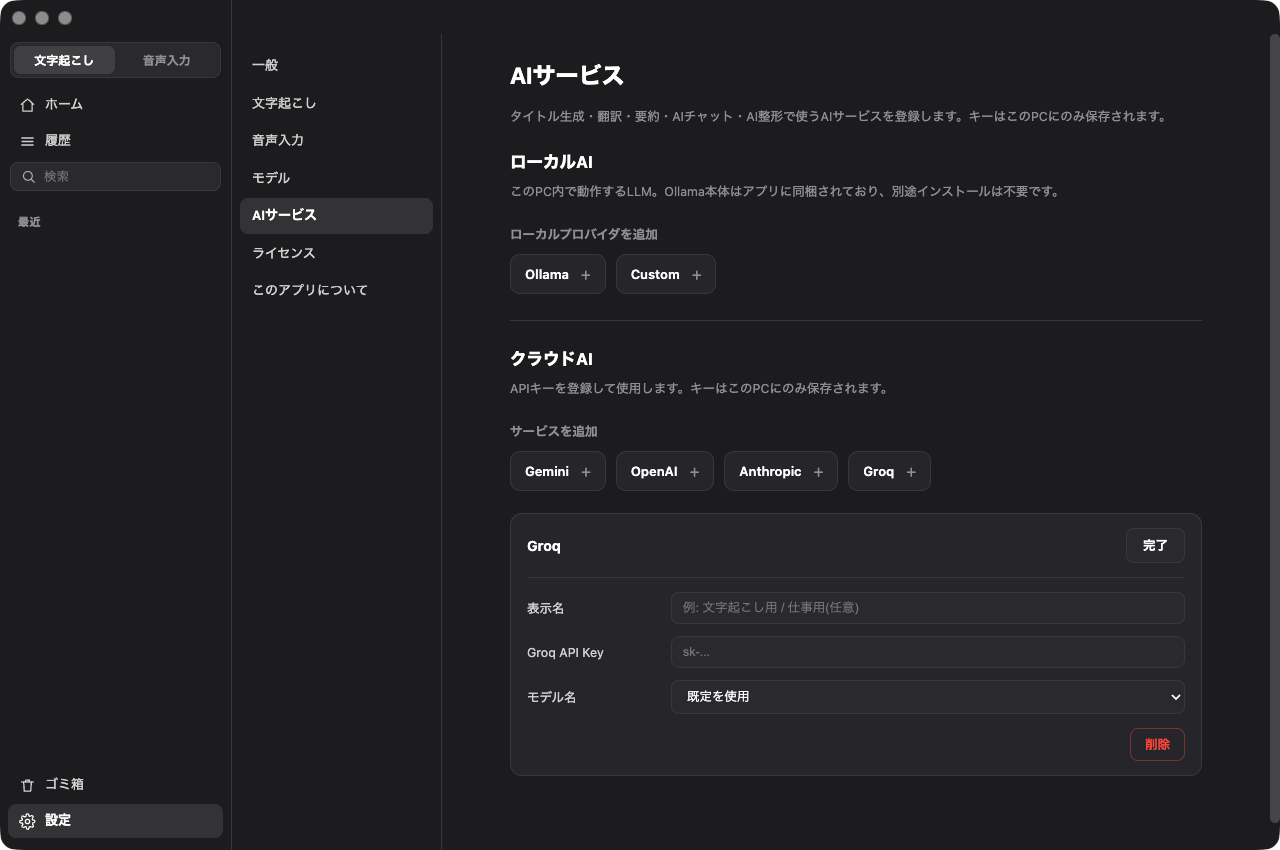Open ライセンス settings section
This screenshot has height=850, width=1280.
click(x=336, y=253)
